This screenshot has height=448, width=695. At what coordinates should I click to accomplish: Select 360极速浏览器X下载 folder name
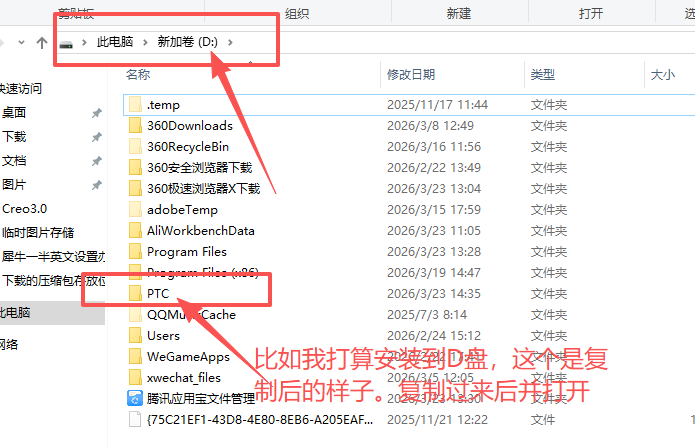[203, 189]
